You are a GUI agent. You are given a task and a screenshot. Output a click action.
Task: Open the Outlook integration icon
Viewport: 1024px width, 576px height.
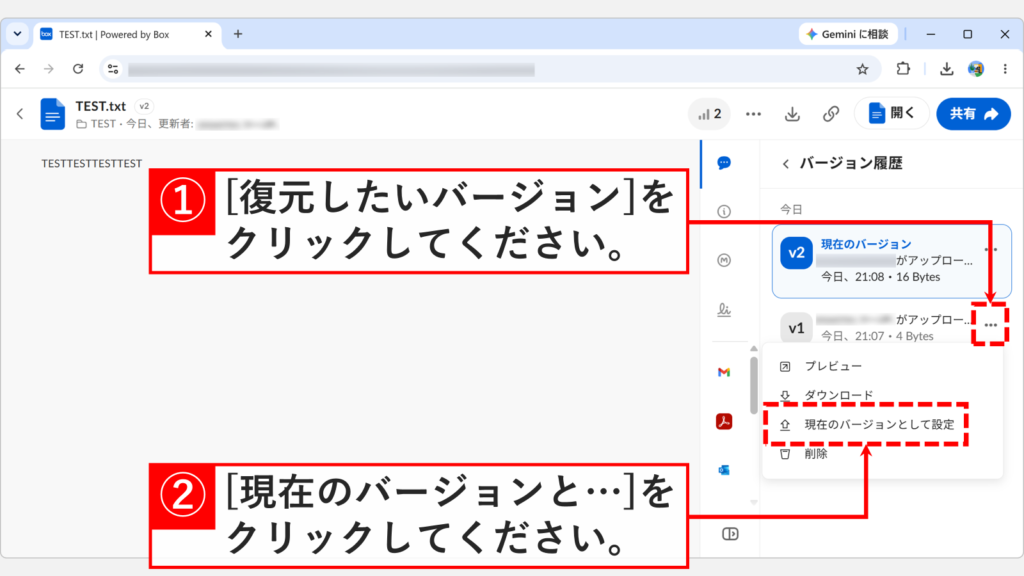[x=724, y=470]
